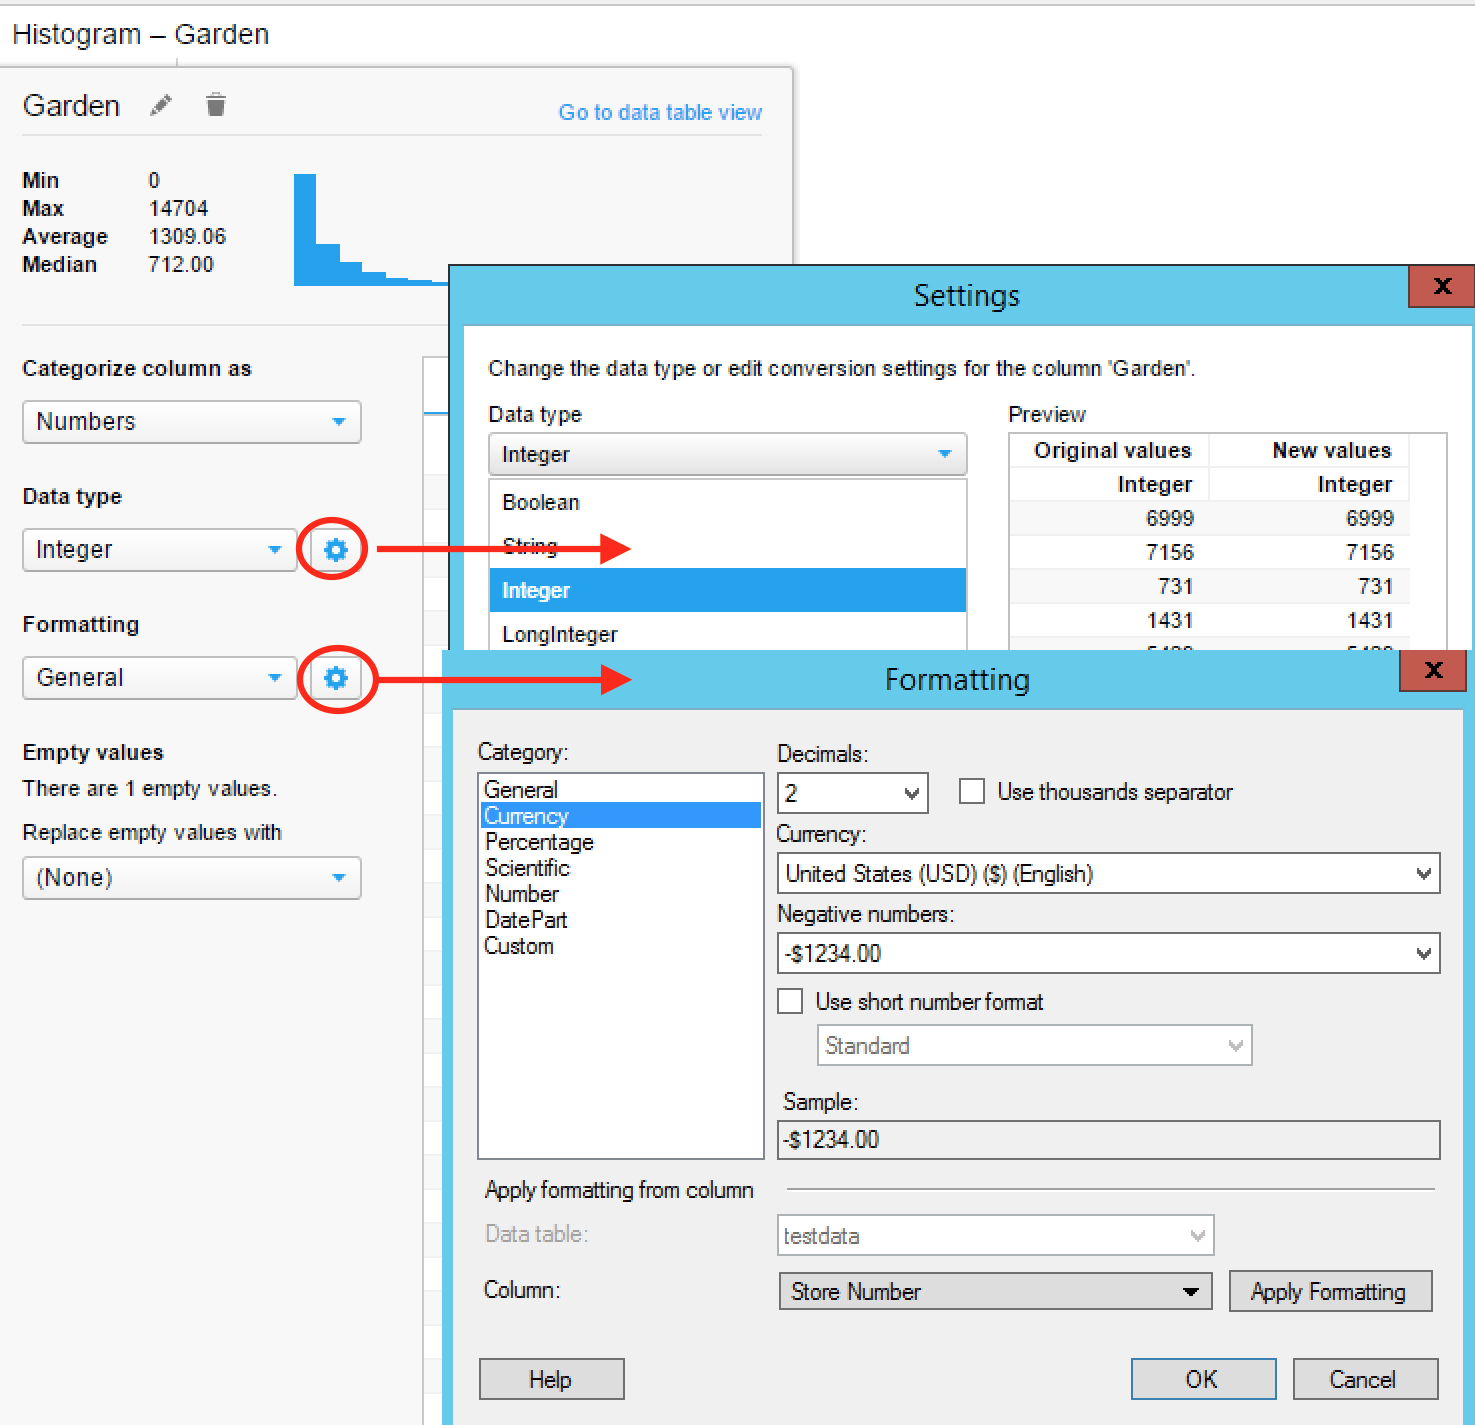This screenshot has width=1475, height=1425.
Task: Expand the Currency country dropdown
Action: 1108,874
